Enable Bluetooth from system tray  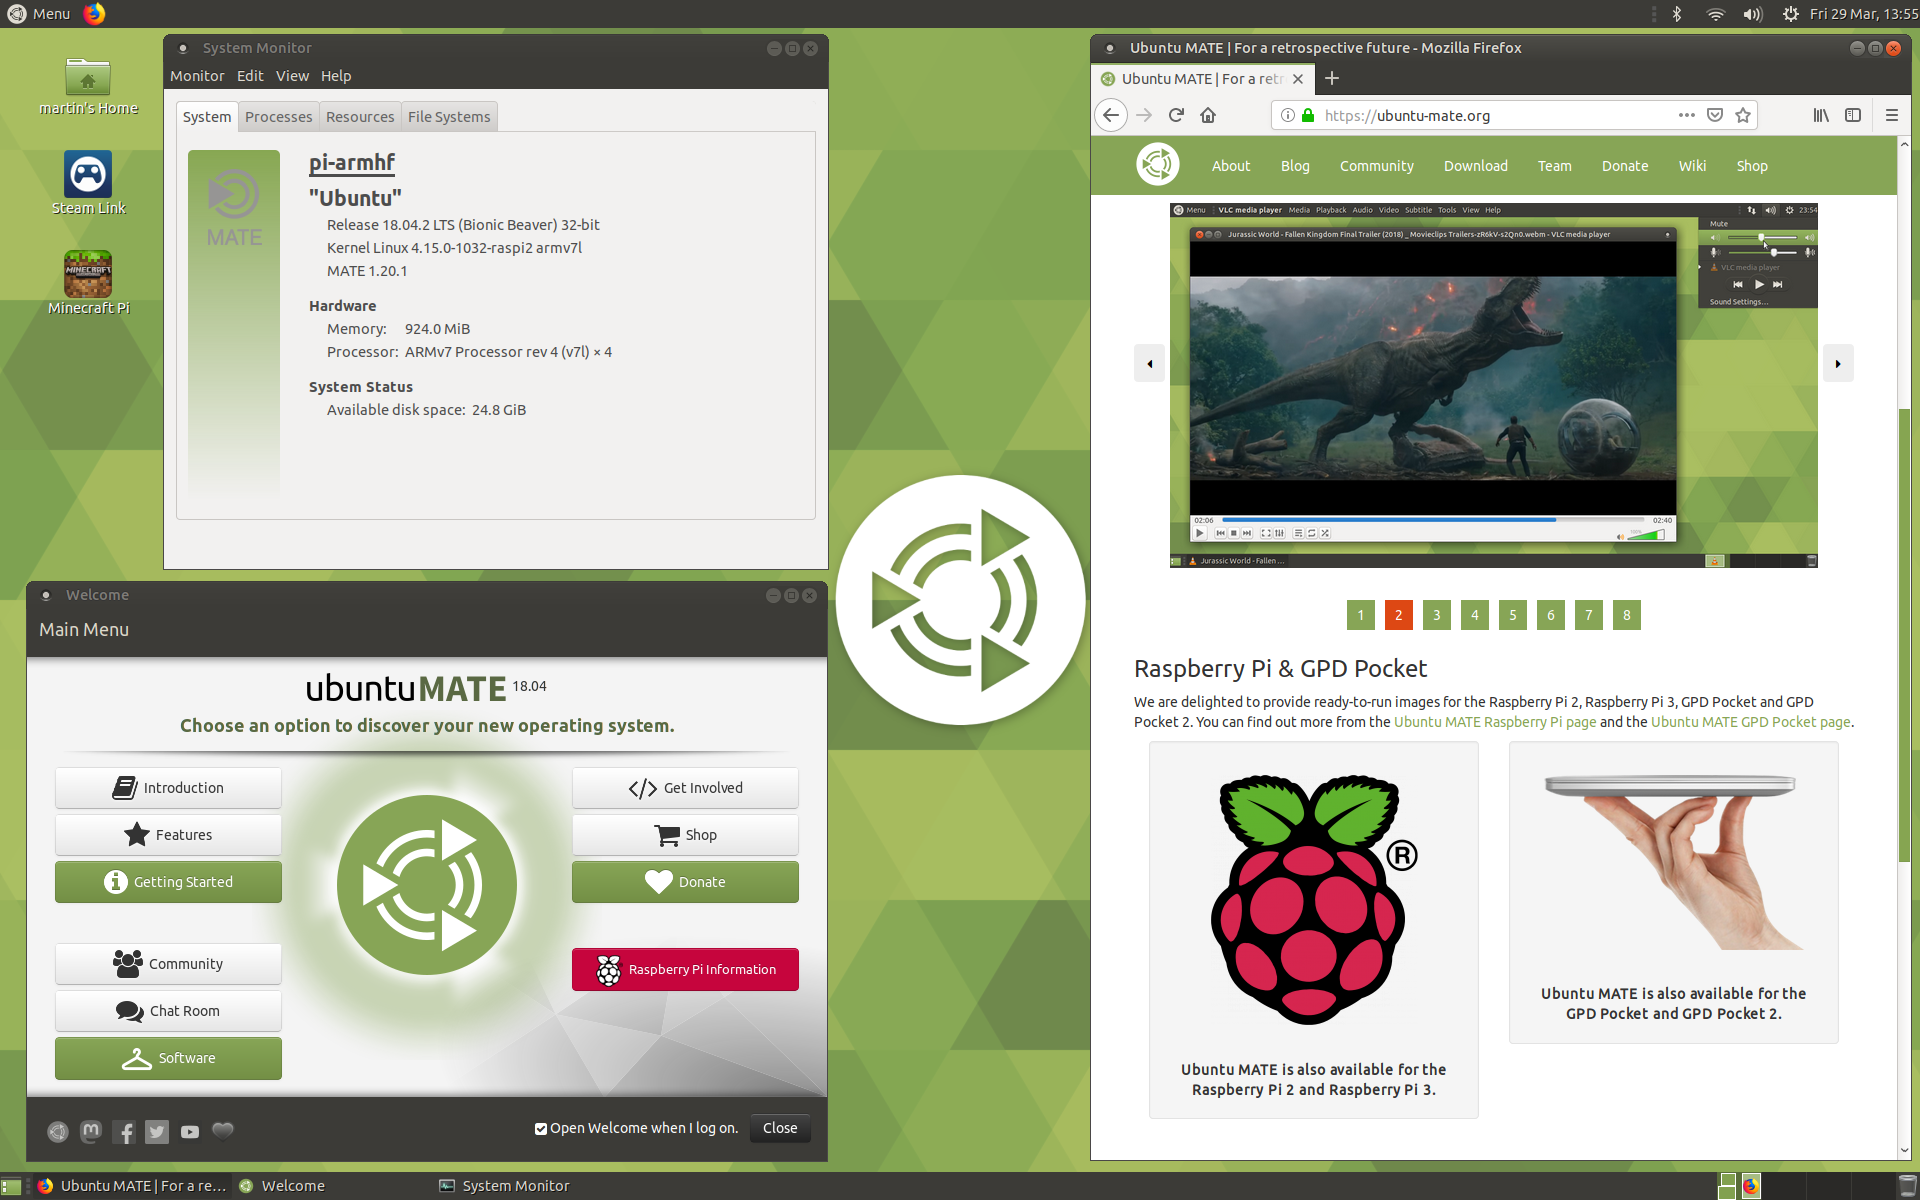[1675, 12]
